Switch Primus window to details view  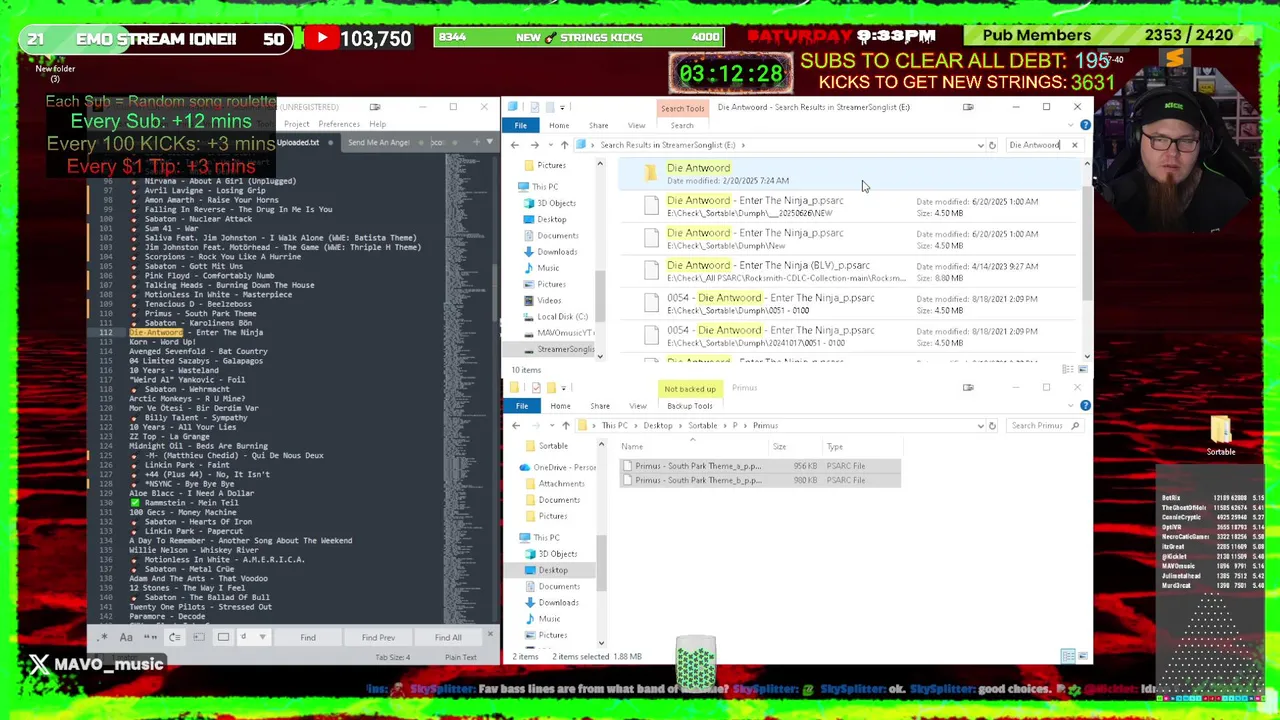pyautogui.click(x=1067, y=656)
